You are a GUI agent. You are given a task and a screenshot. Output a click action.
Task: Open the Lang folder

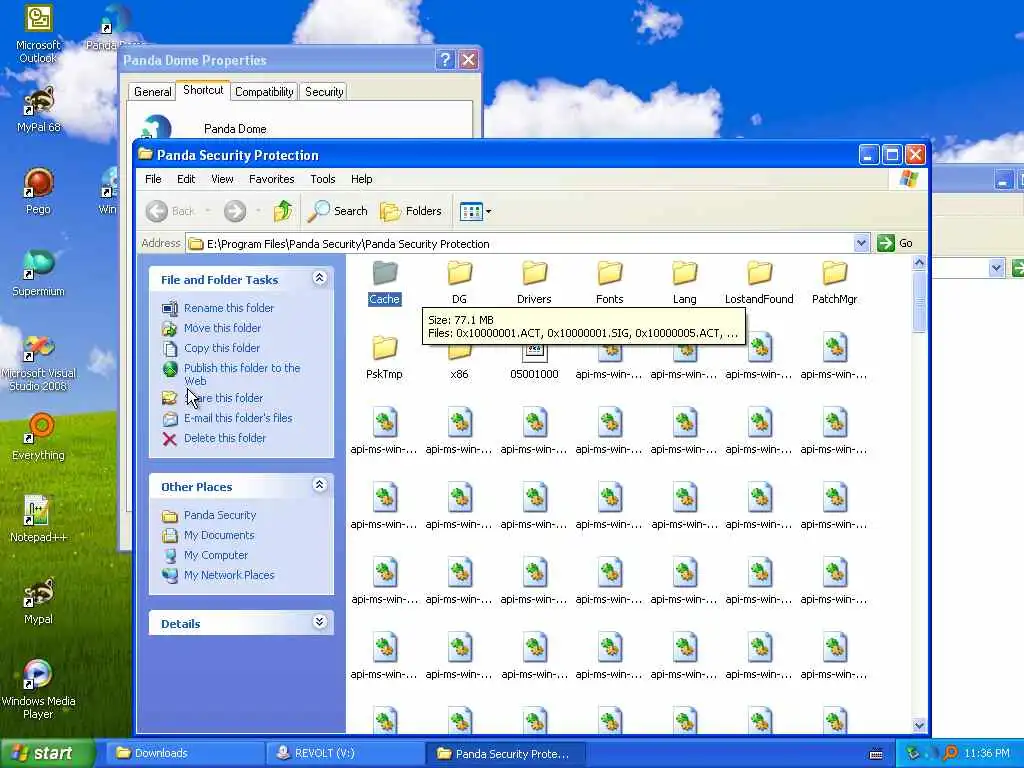click(684, 273)
